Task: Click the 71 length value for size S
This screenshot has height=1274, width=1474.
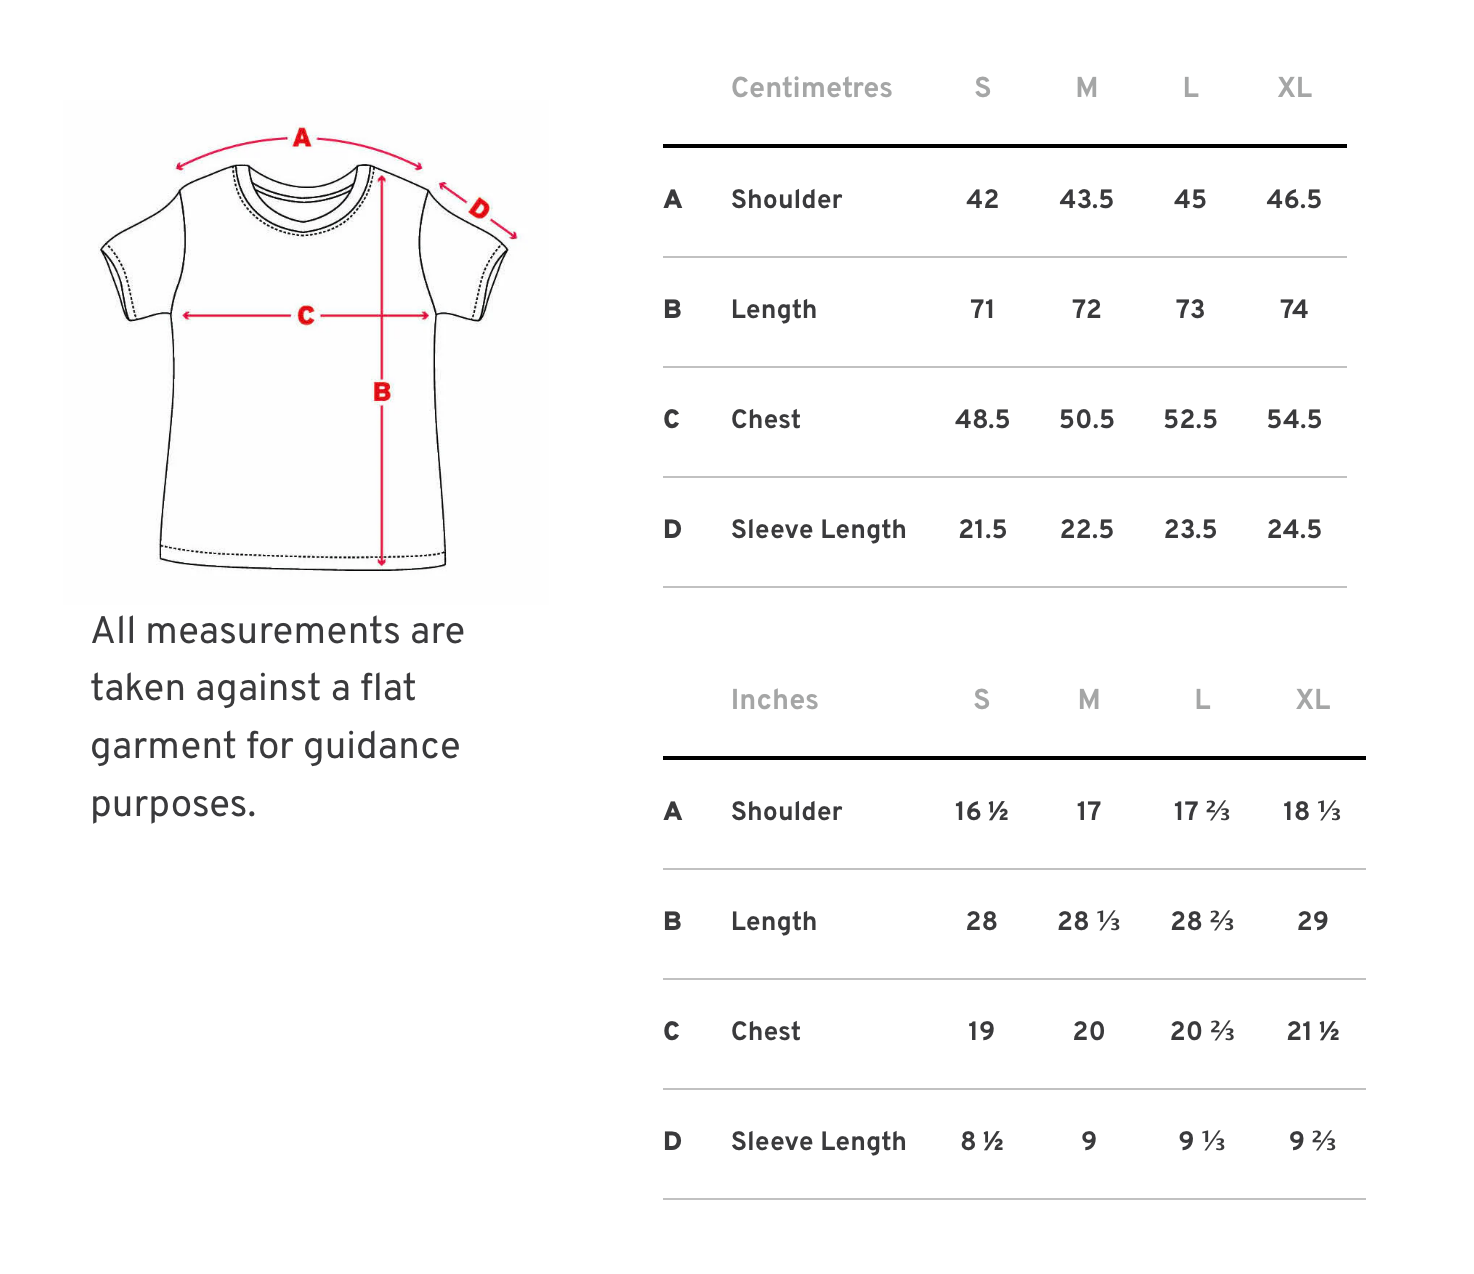Action: [982, 310]
